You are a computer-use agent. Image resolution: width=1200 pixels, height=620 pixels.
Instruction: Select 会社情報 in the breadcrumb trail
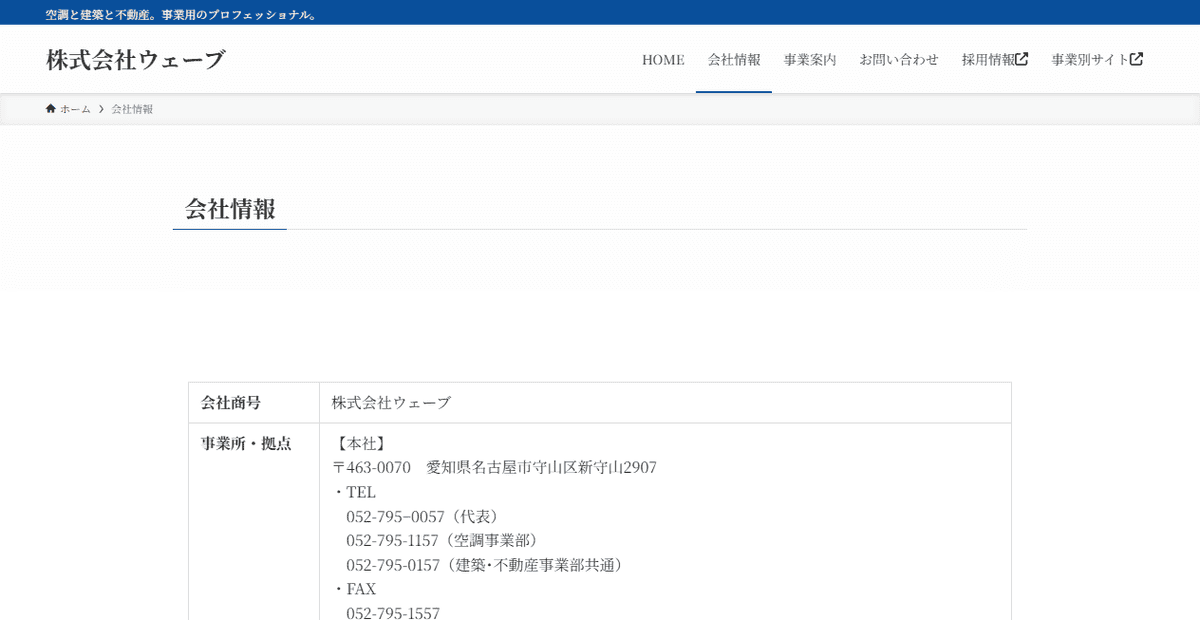(x=131, y=108)
